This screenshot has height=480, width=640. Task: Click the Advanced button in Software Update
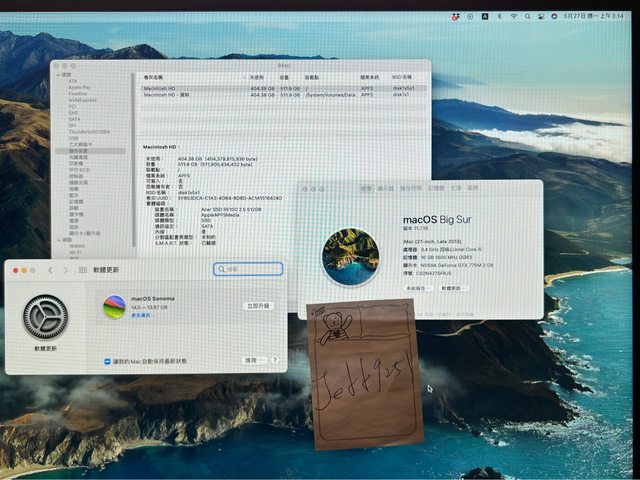coord(252,360)
